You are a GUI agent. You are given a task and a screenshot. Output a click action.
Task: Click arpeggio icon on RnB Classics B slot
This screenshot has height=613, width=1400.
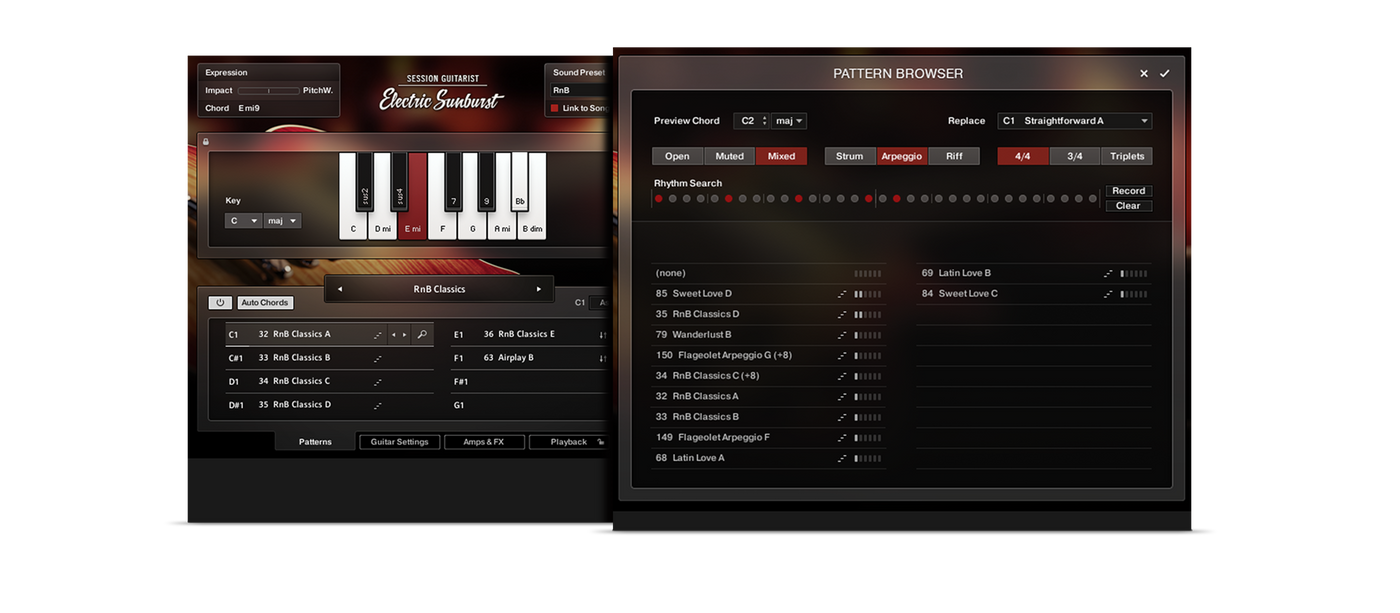coord(378,358)
